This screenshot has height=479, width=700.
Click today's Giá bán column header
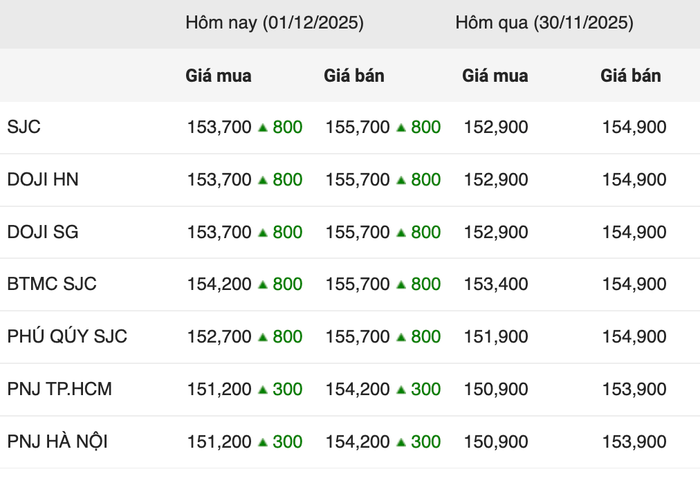354,76
